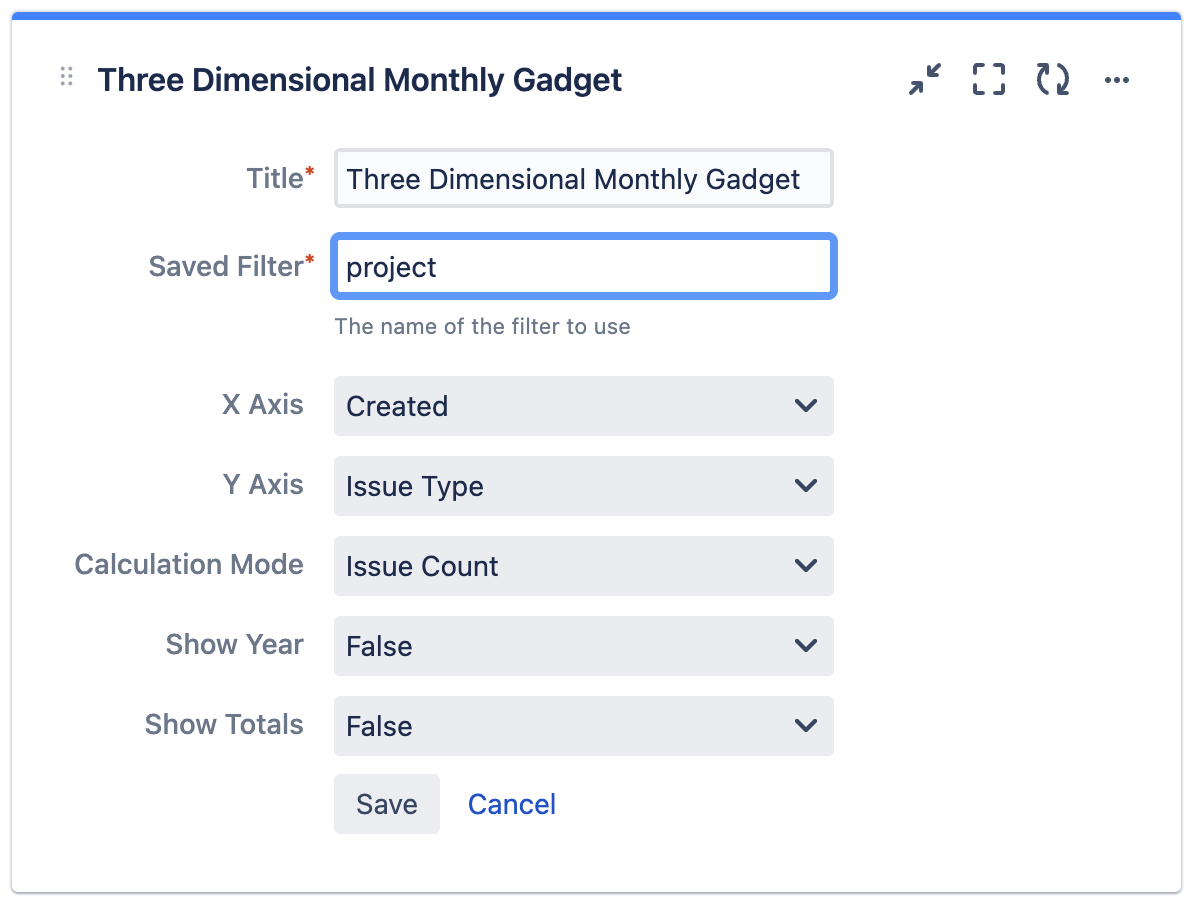This screenshot has width=1193, height=904.
Task: Open the Show Totals dropdown
Action: click(x=583, y=726)
